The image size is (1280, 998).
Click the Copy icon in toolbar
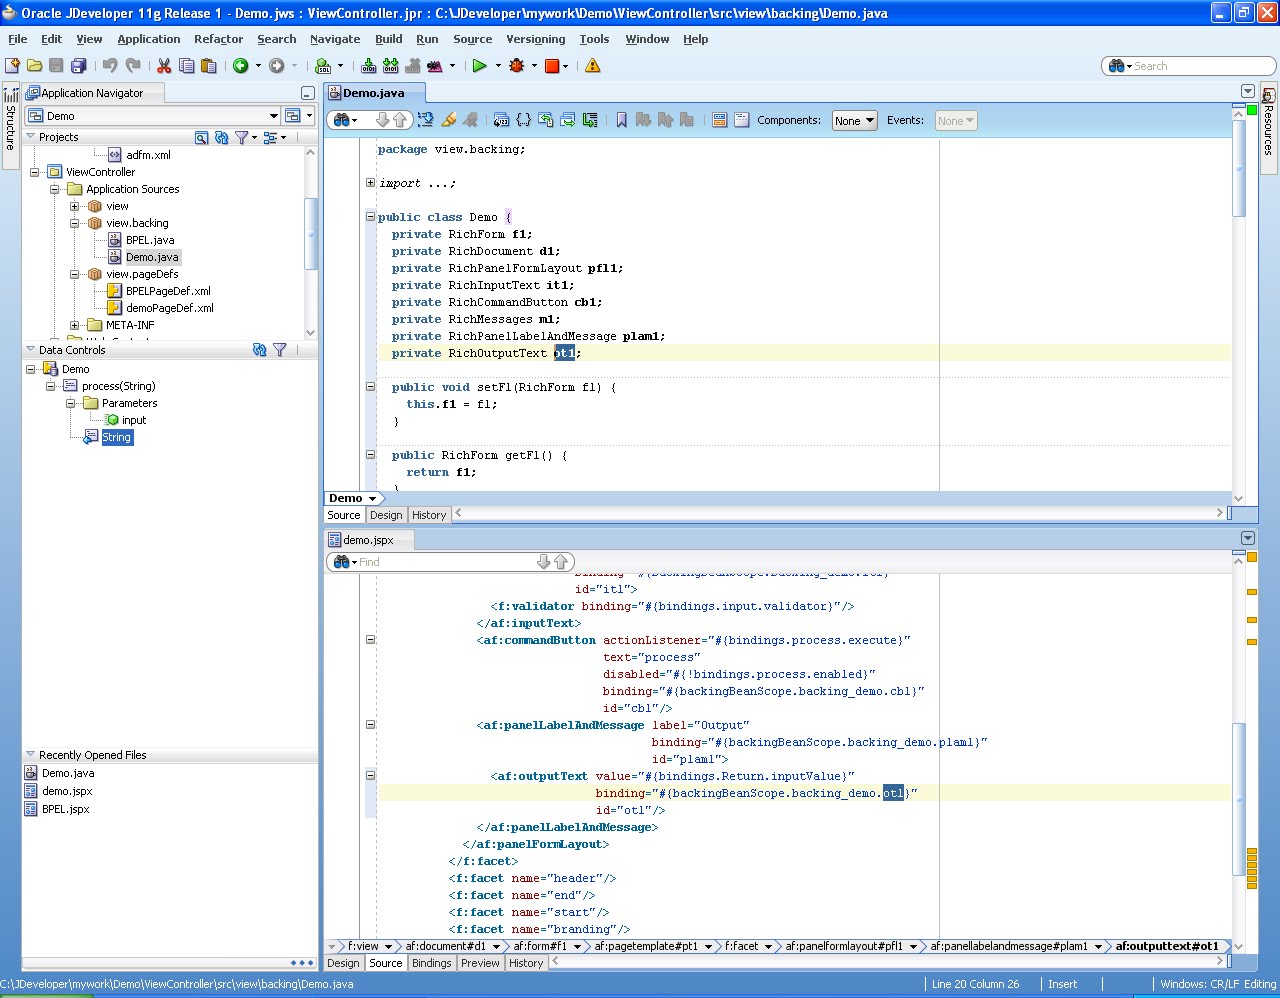point(186,66)
